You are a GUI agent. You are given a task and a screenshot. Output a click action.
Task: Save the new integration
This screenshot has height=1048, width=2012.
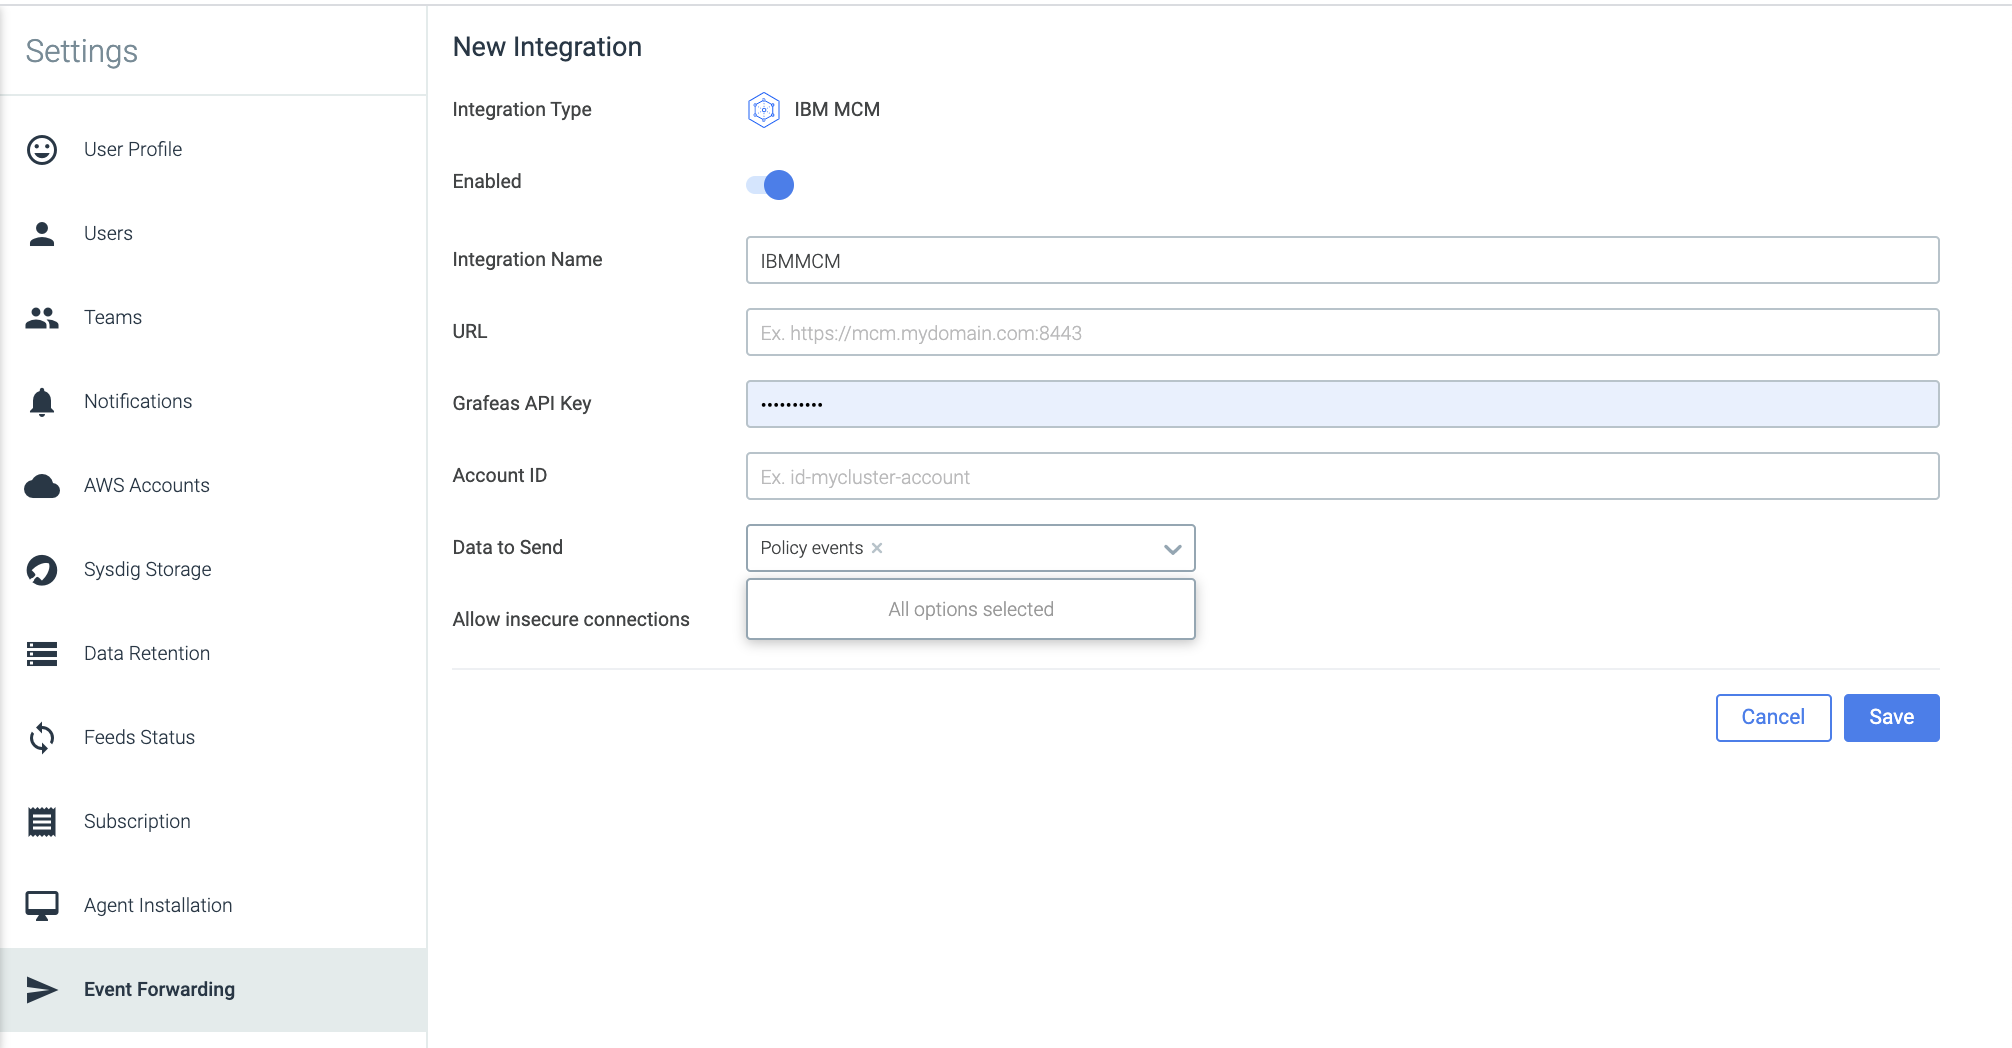(1891, 718)
